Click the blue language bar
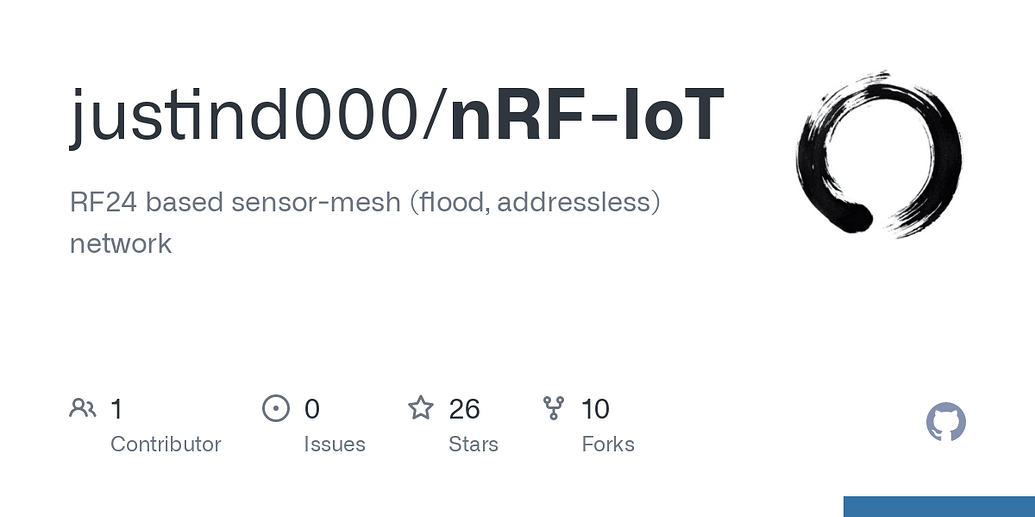The height and width of the screenshot is (517, 1035). pyautogui.click(x=938, y=506)
